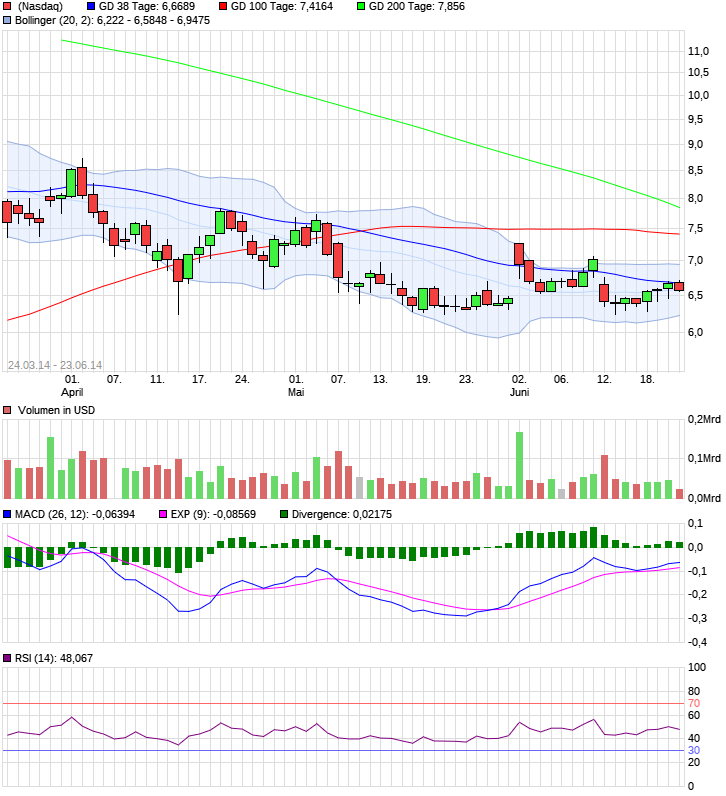Click the light blue Bollinger legend swatch
726x796 pixels.
(x=7, y=20)
